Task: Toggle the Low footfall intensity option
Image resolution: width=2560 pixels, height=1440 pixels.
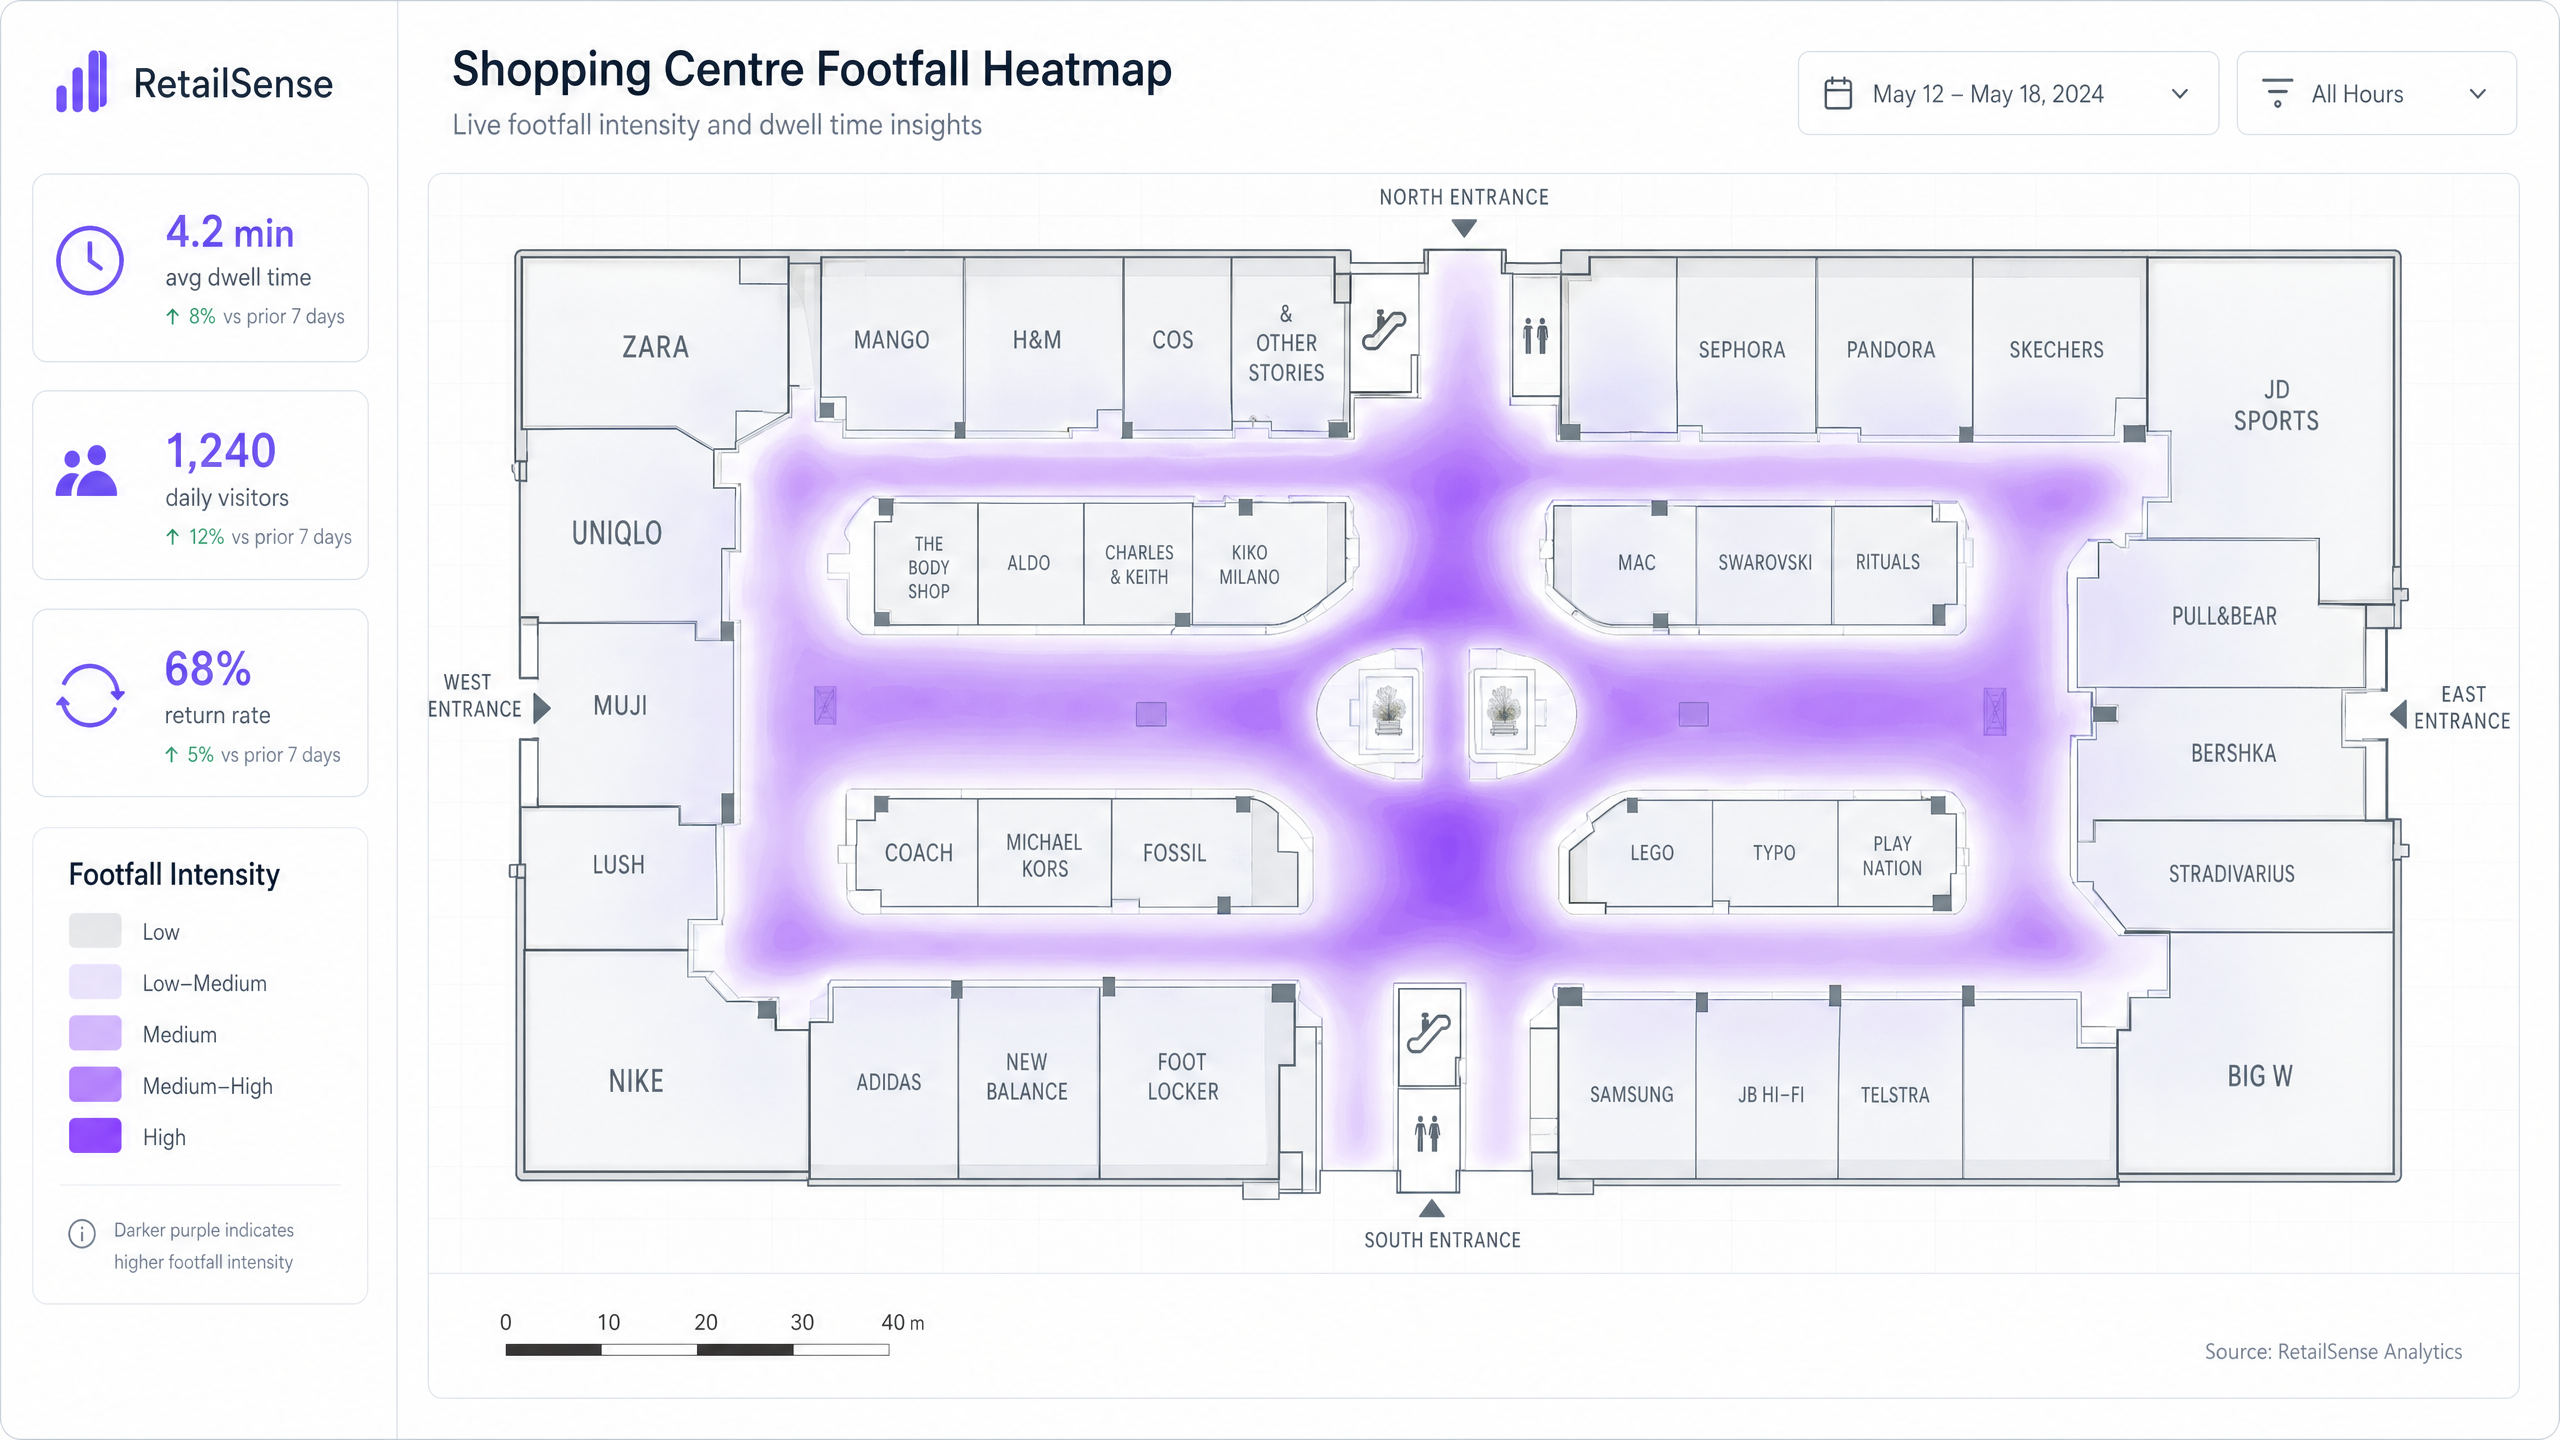Action: coord(95,930)
